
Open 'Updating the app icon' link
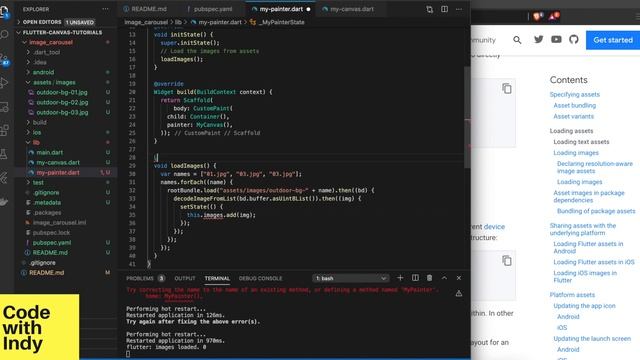[584, 306]
